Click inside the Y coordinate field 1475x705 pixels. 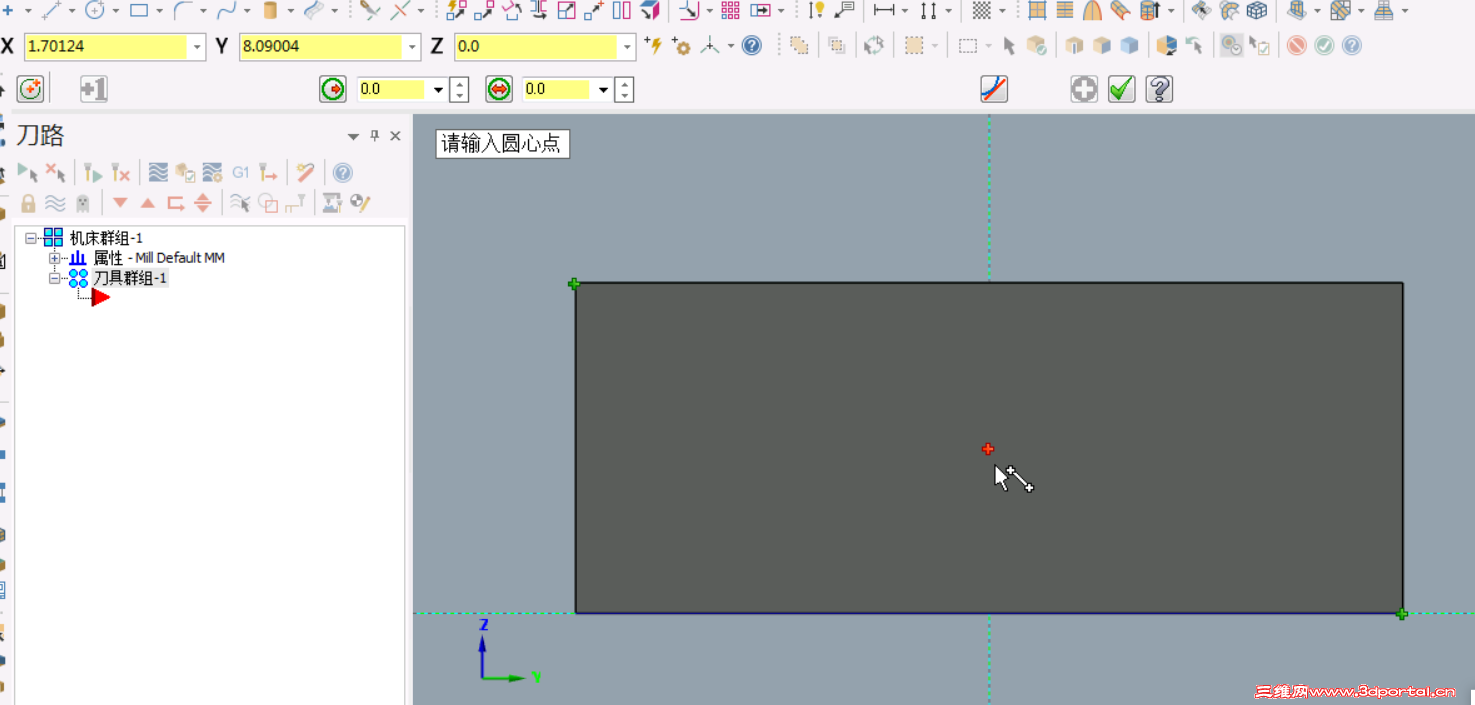[x=322, y=46]
